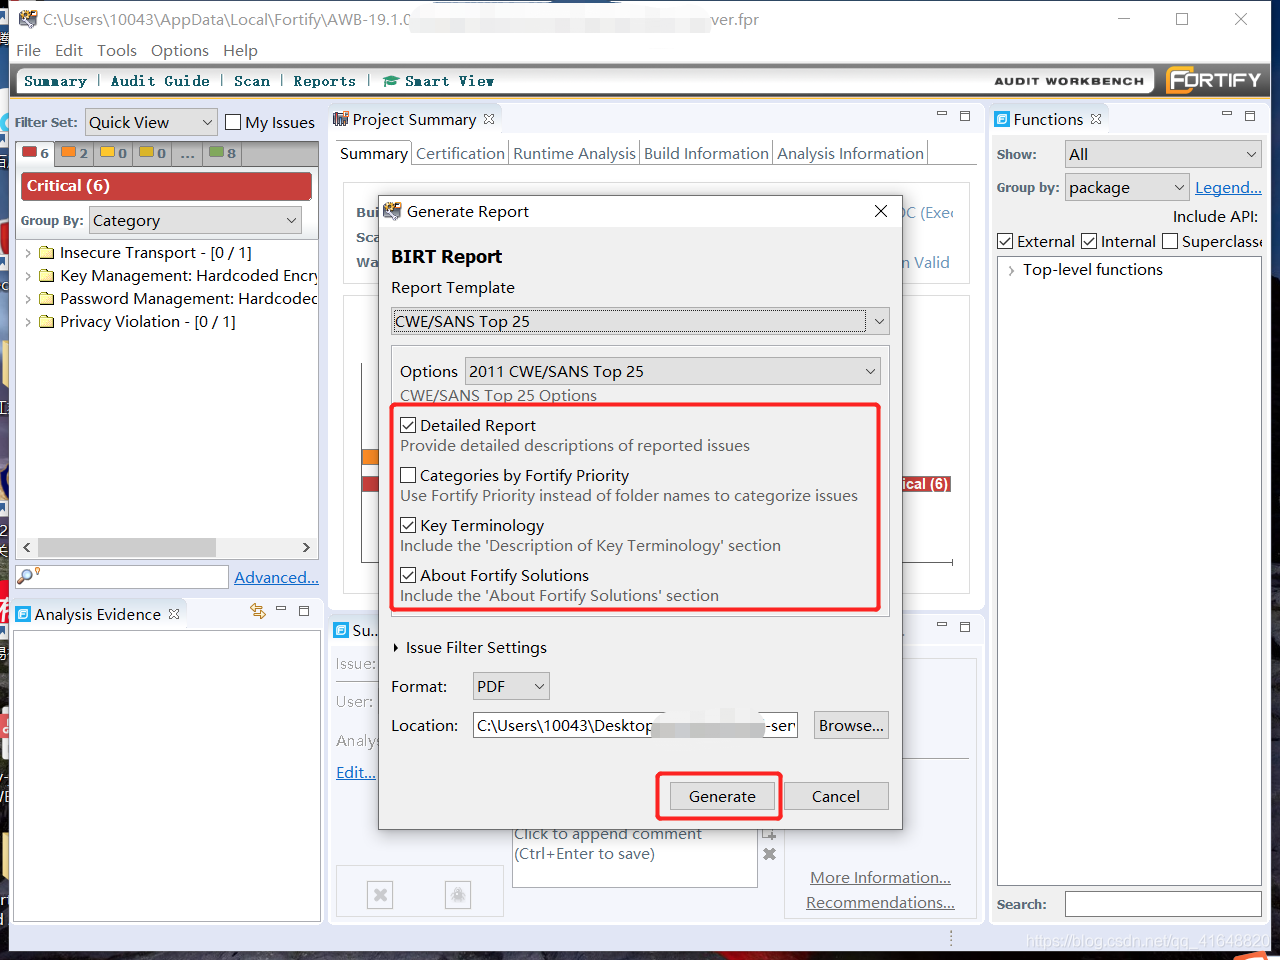The height and width of the screenshot is (960, 1280).
Task: Click the Browse... button
Action: 851,725
